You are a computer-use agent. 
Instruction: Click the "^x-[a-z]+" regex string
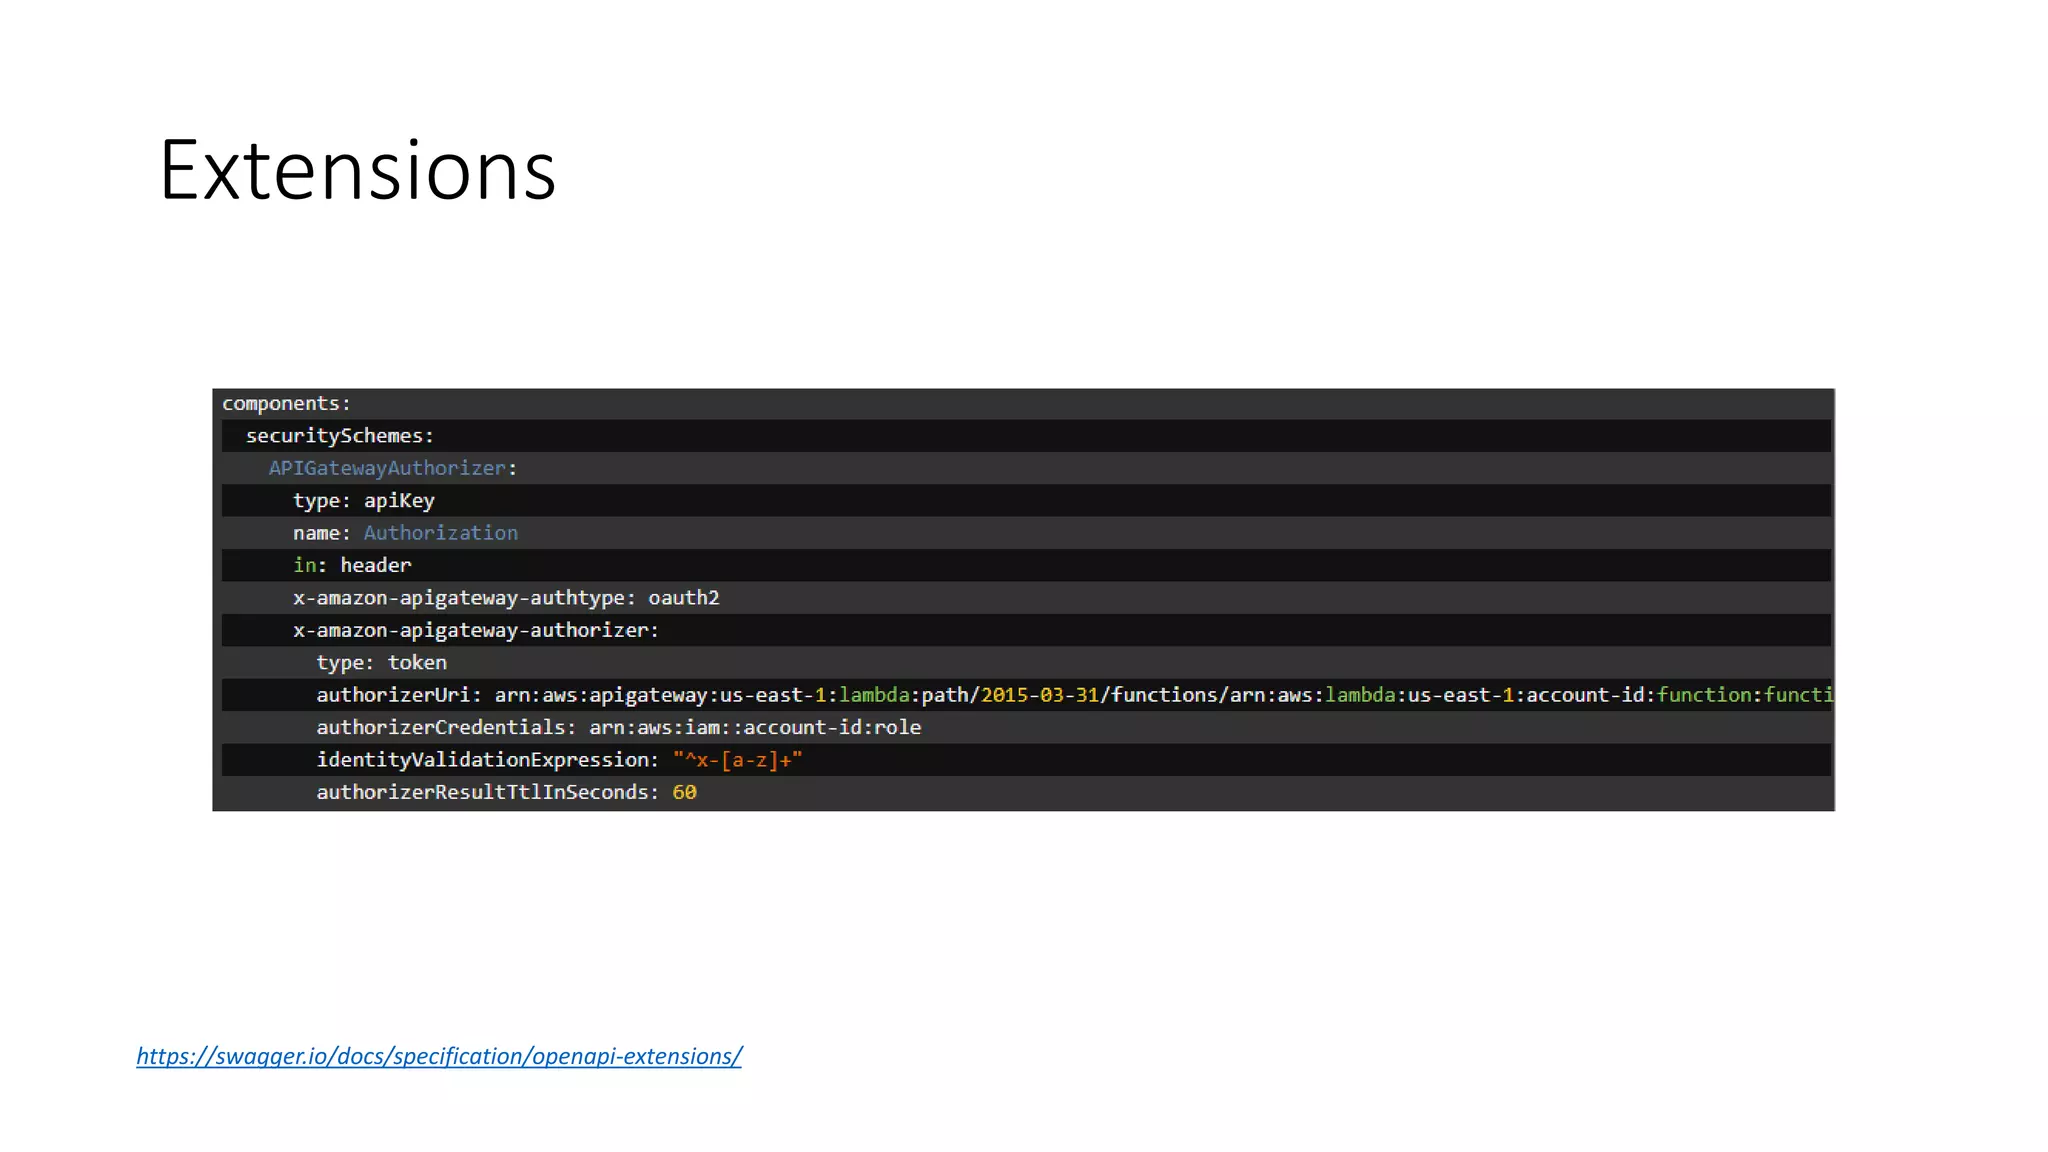pos(737,760)
